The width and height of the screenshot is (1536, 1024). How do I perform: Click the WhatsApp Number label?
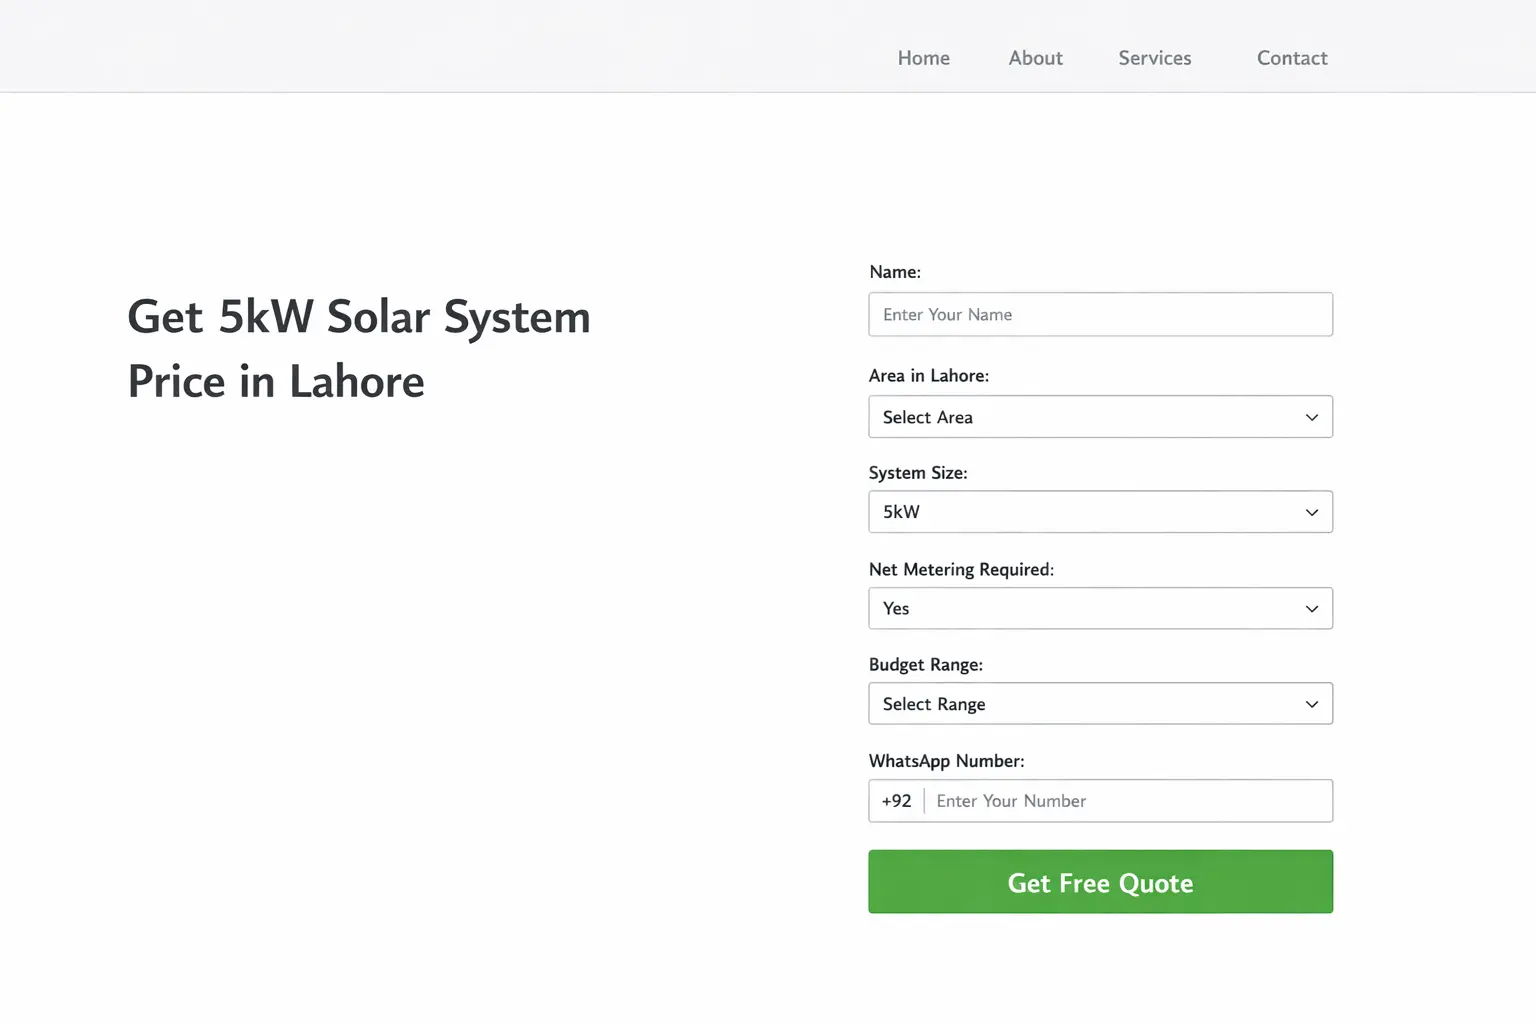946,761
